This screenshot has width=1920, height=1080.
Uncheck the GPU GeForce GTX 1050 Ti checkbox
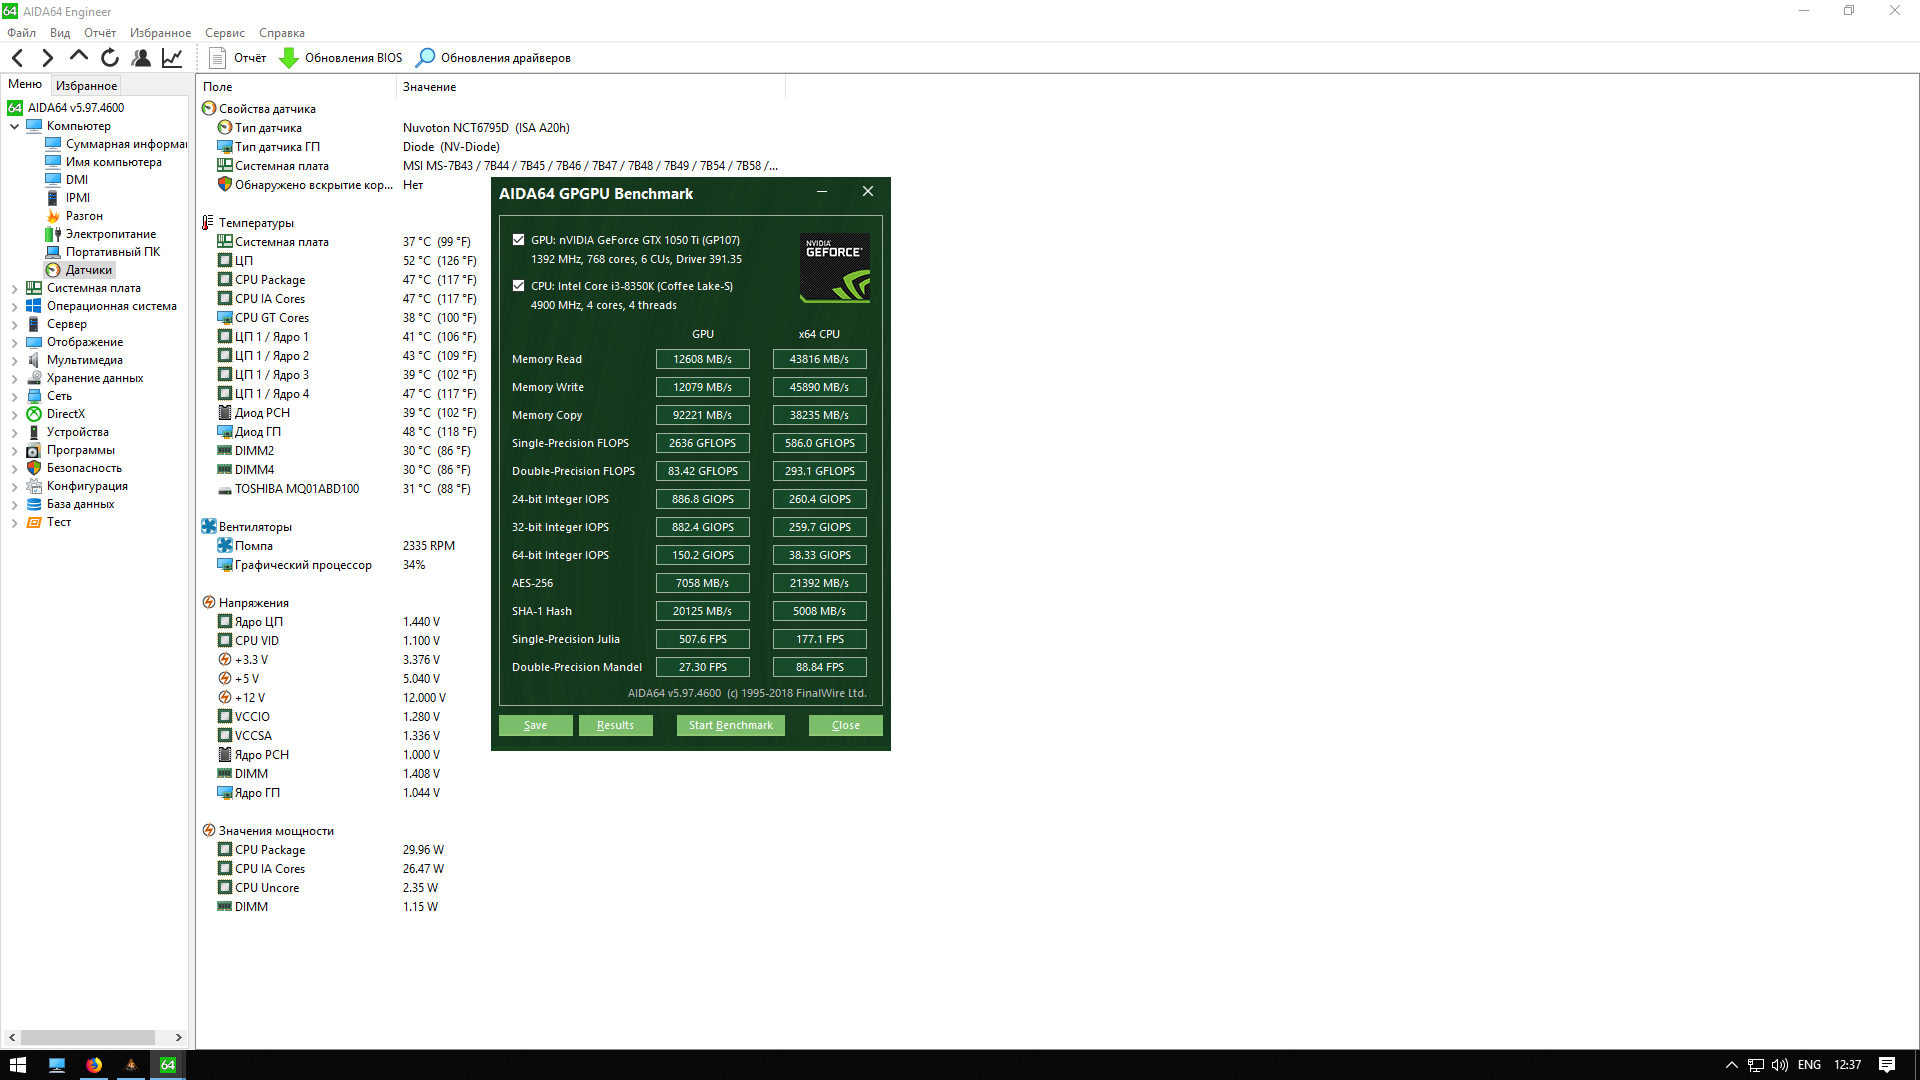point(518,240)
